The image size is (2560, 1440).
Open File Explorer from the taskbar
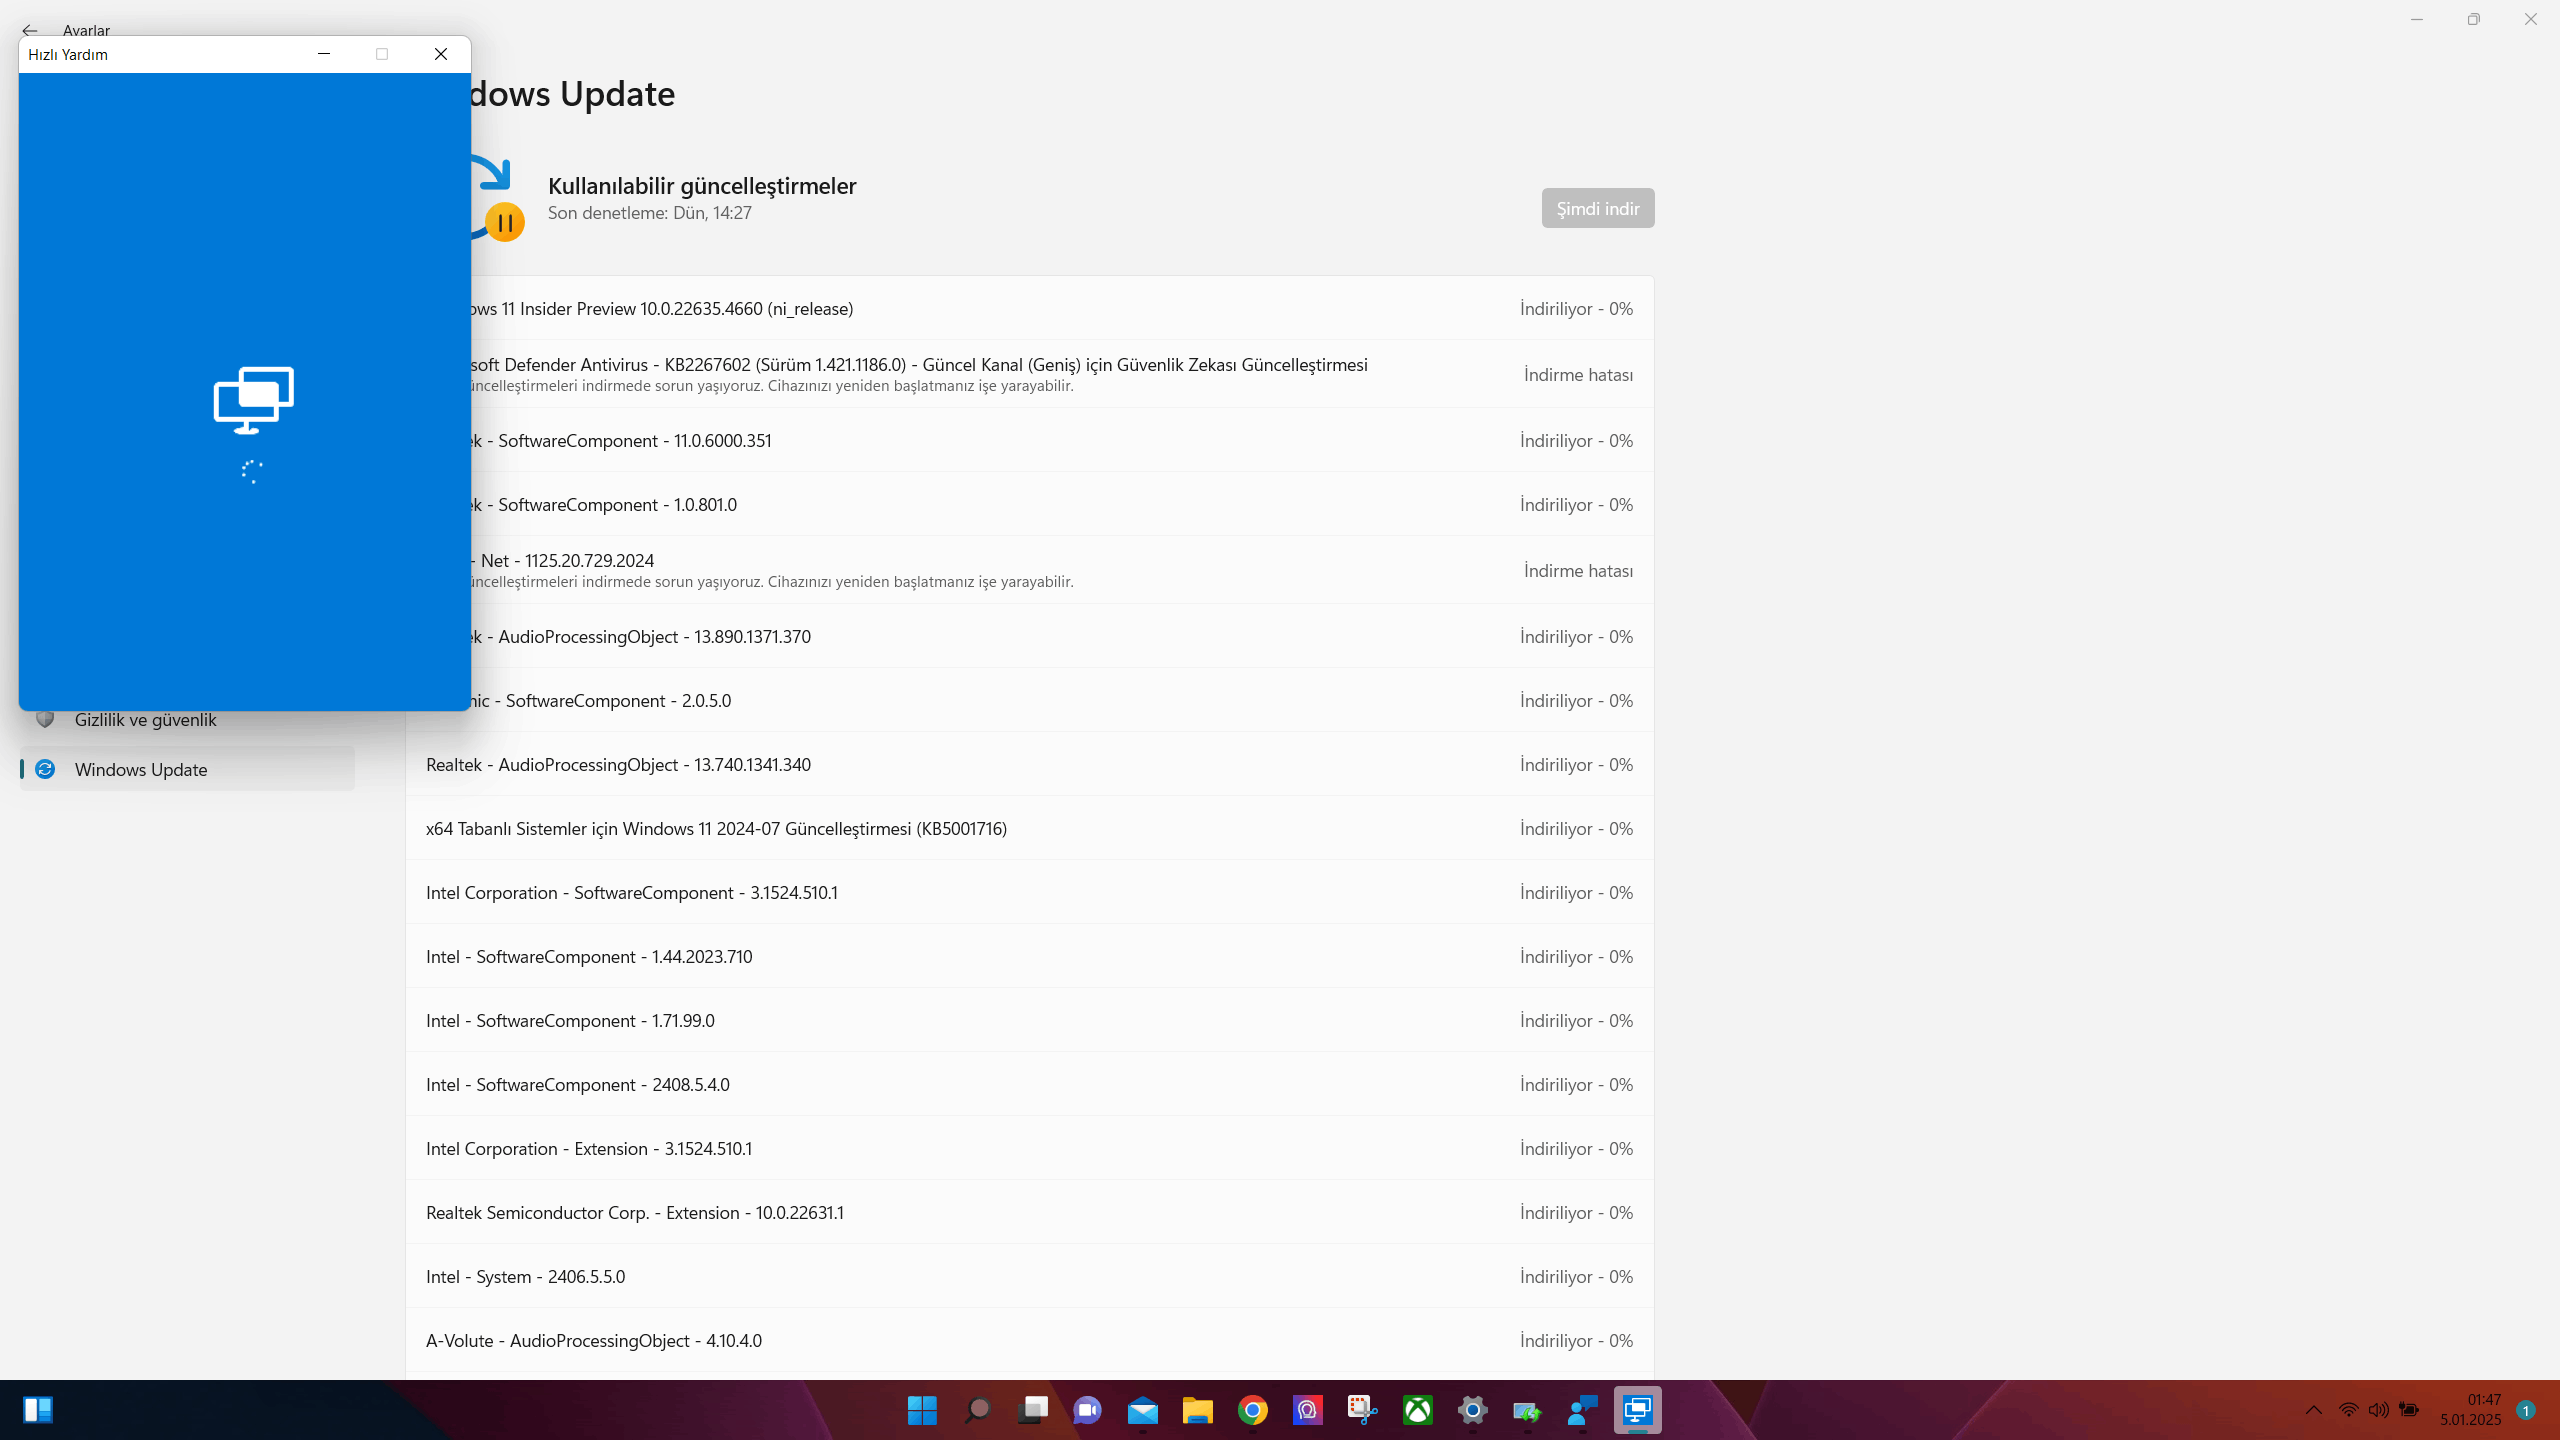pos(1197,1410)
